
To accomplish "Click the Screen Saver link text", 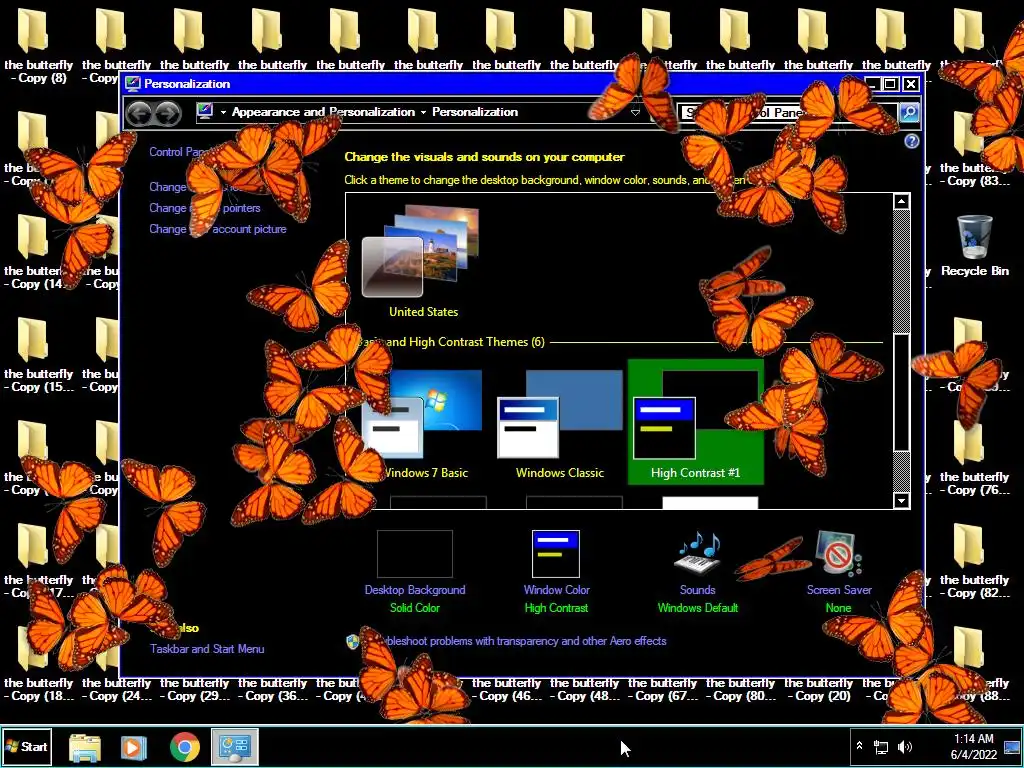I will coord(839,590).
